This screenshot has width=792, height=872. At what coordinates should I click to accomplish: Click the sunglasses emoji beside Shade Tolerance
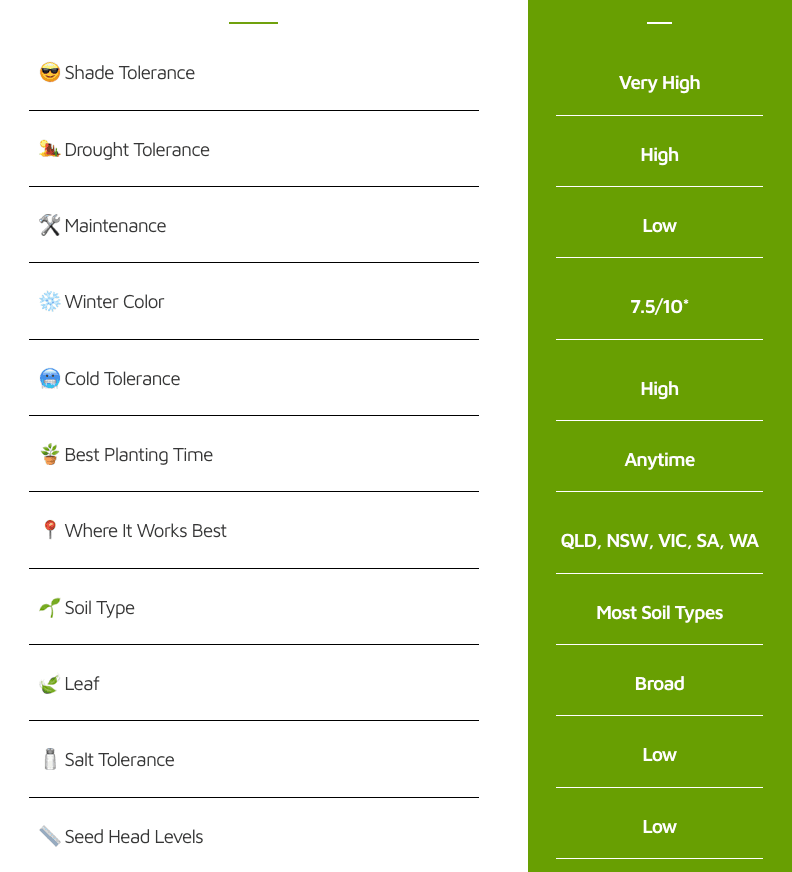click(49, 73)
